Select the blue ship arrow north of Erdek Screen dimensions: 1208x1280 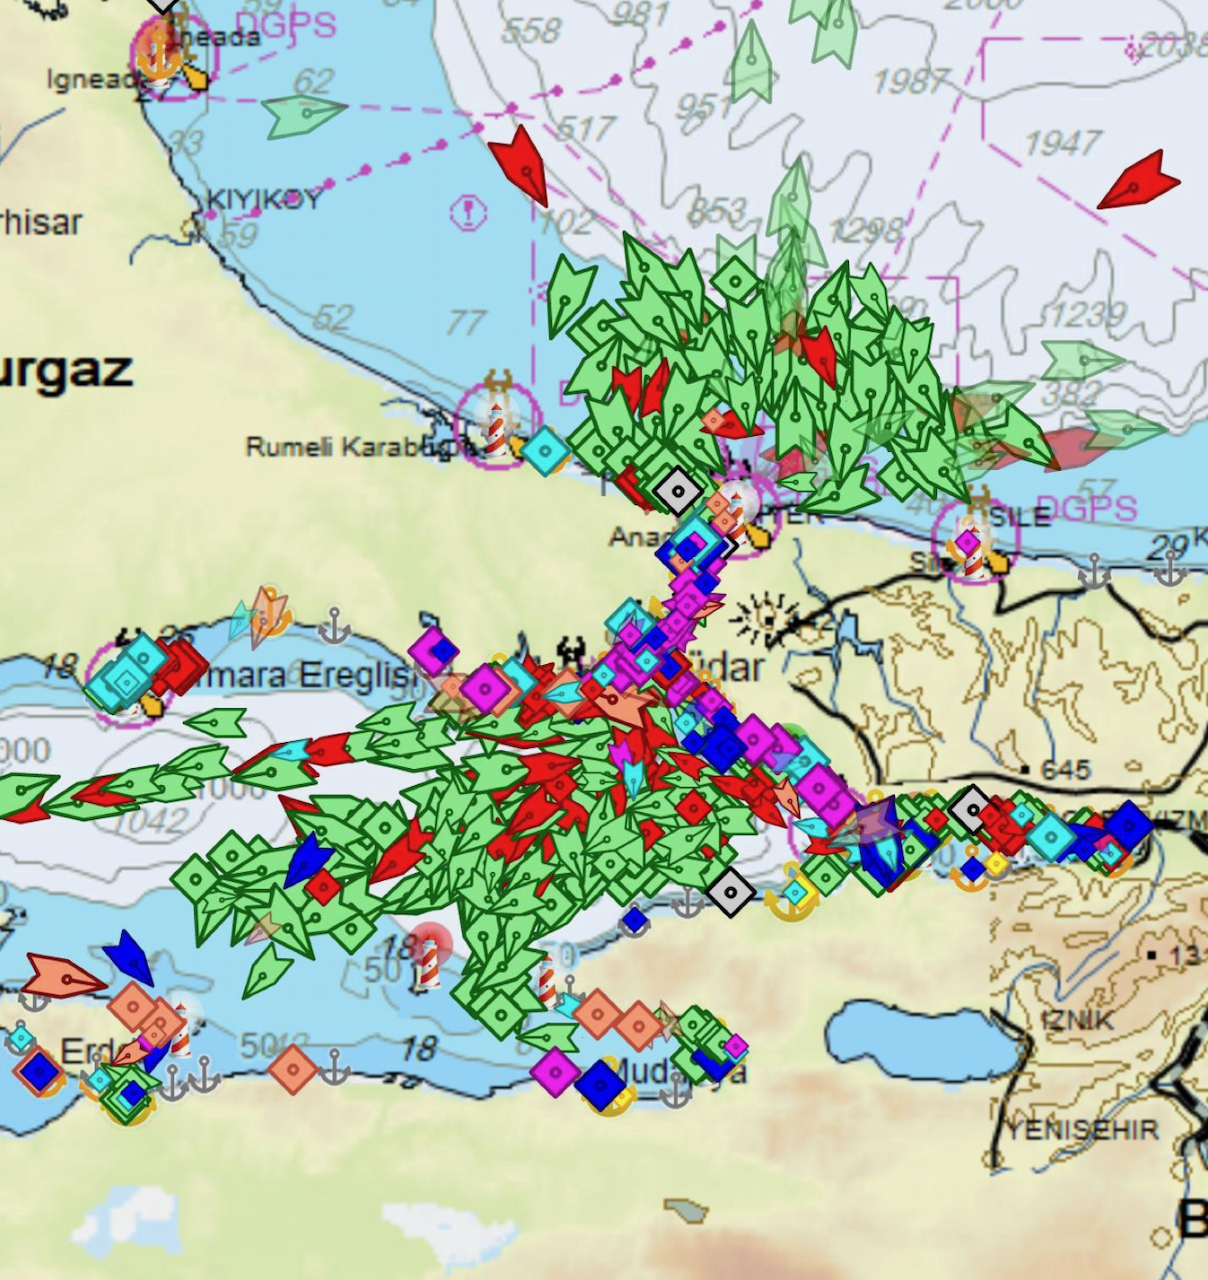(130, 957)
